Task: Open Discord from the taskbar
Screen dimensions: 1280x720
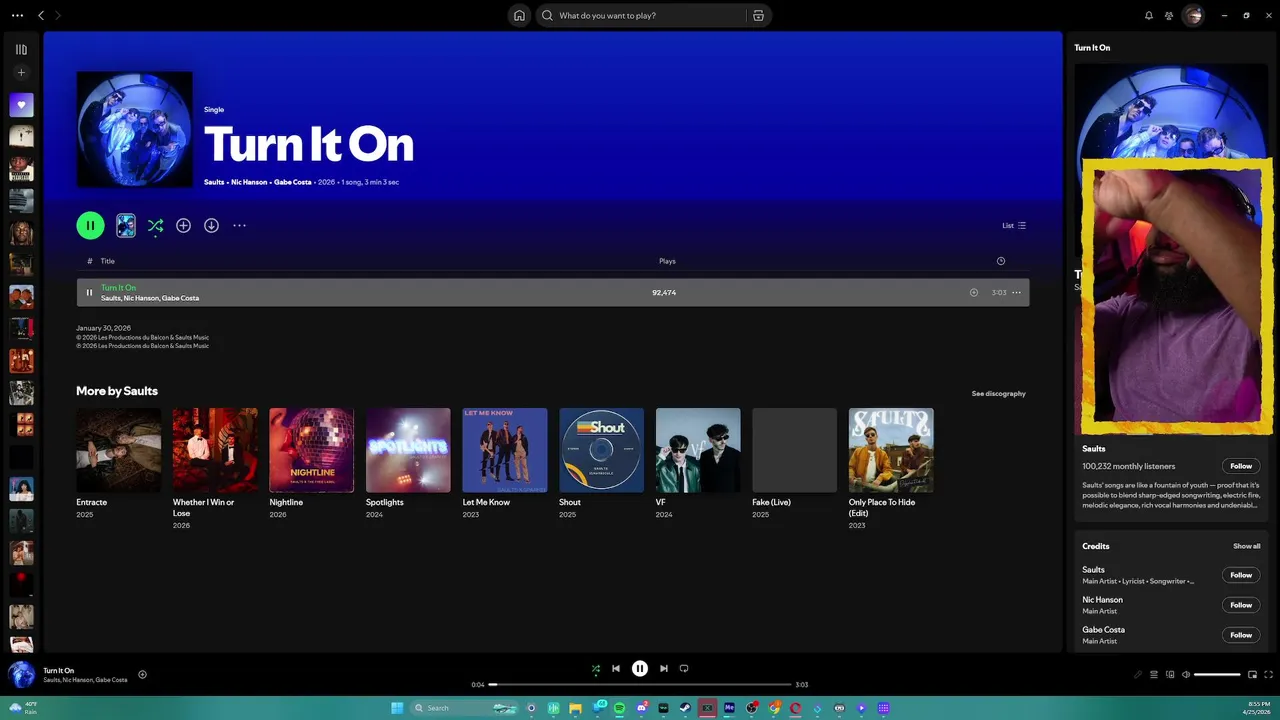Action: (641, 708)
